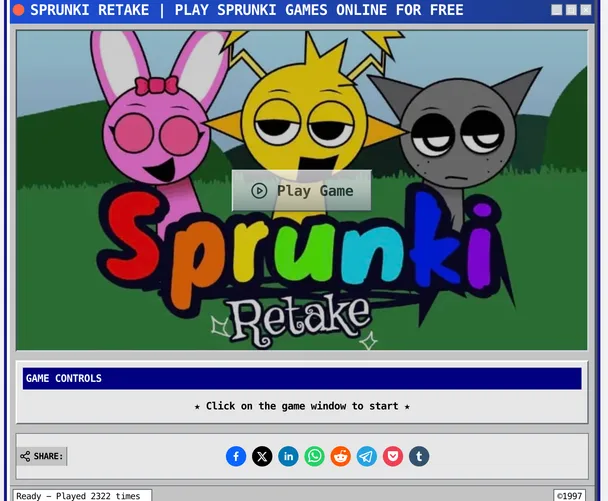Click the ©1997 status text

coord(569,496)
